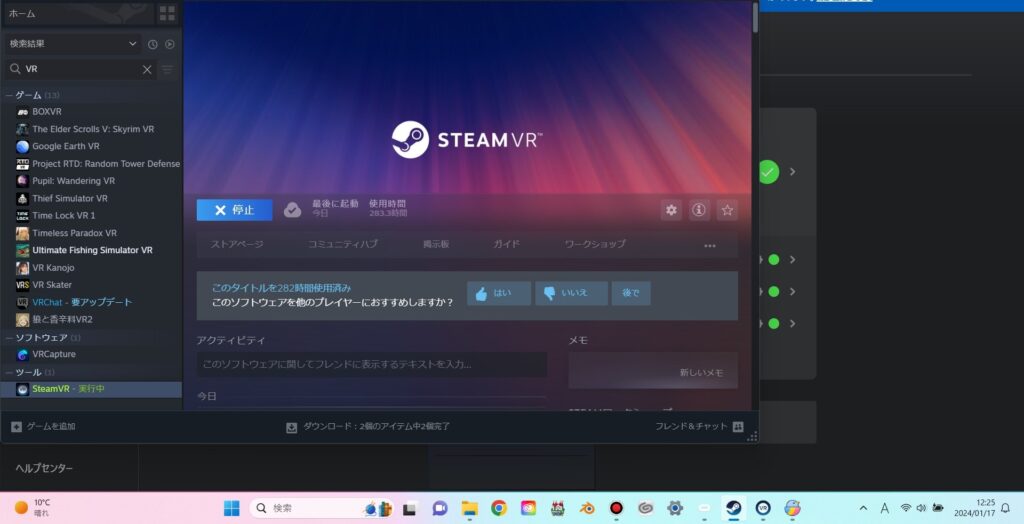Clear the VR search text

click(147, 70)
